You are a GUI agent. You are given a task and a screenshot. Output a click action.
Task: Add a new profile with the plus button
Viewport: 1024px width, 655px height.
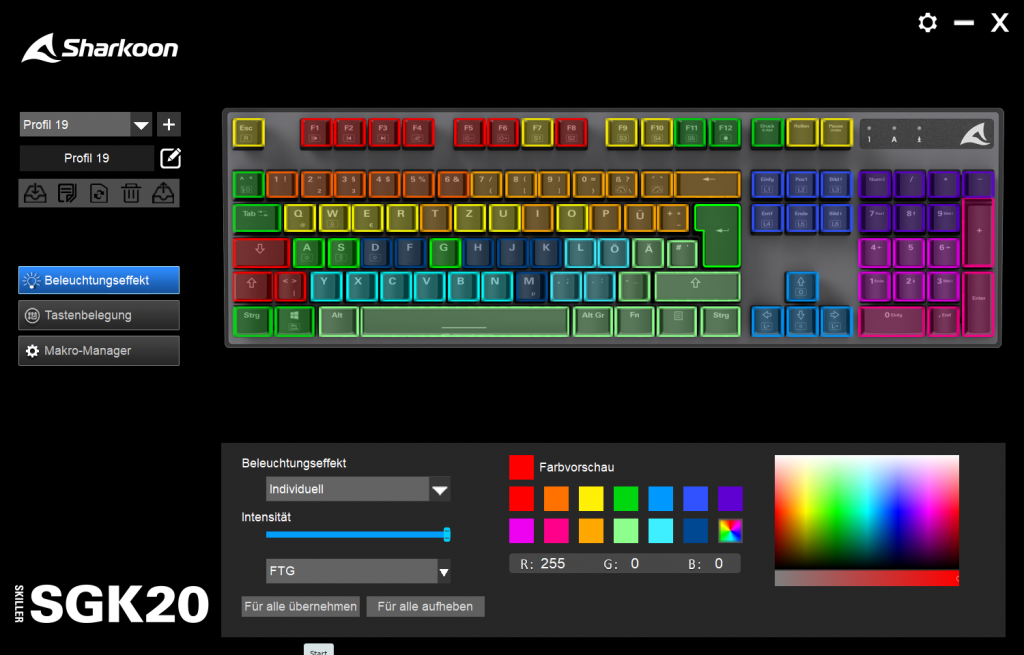click(x=168, y=124)
